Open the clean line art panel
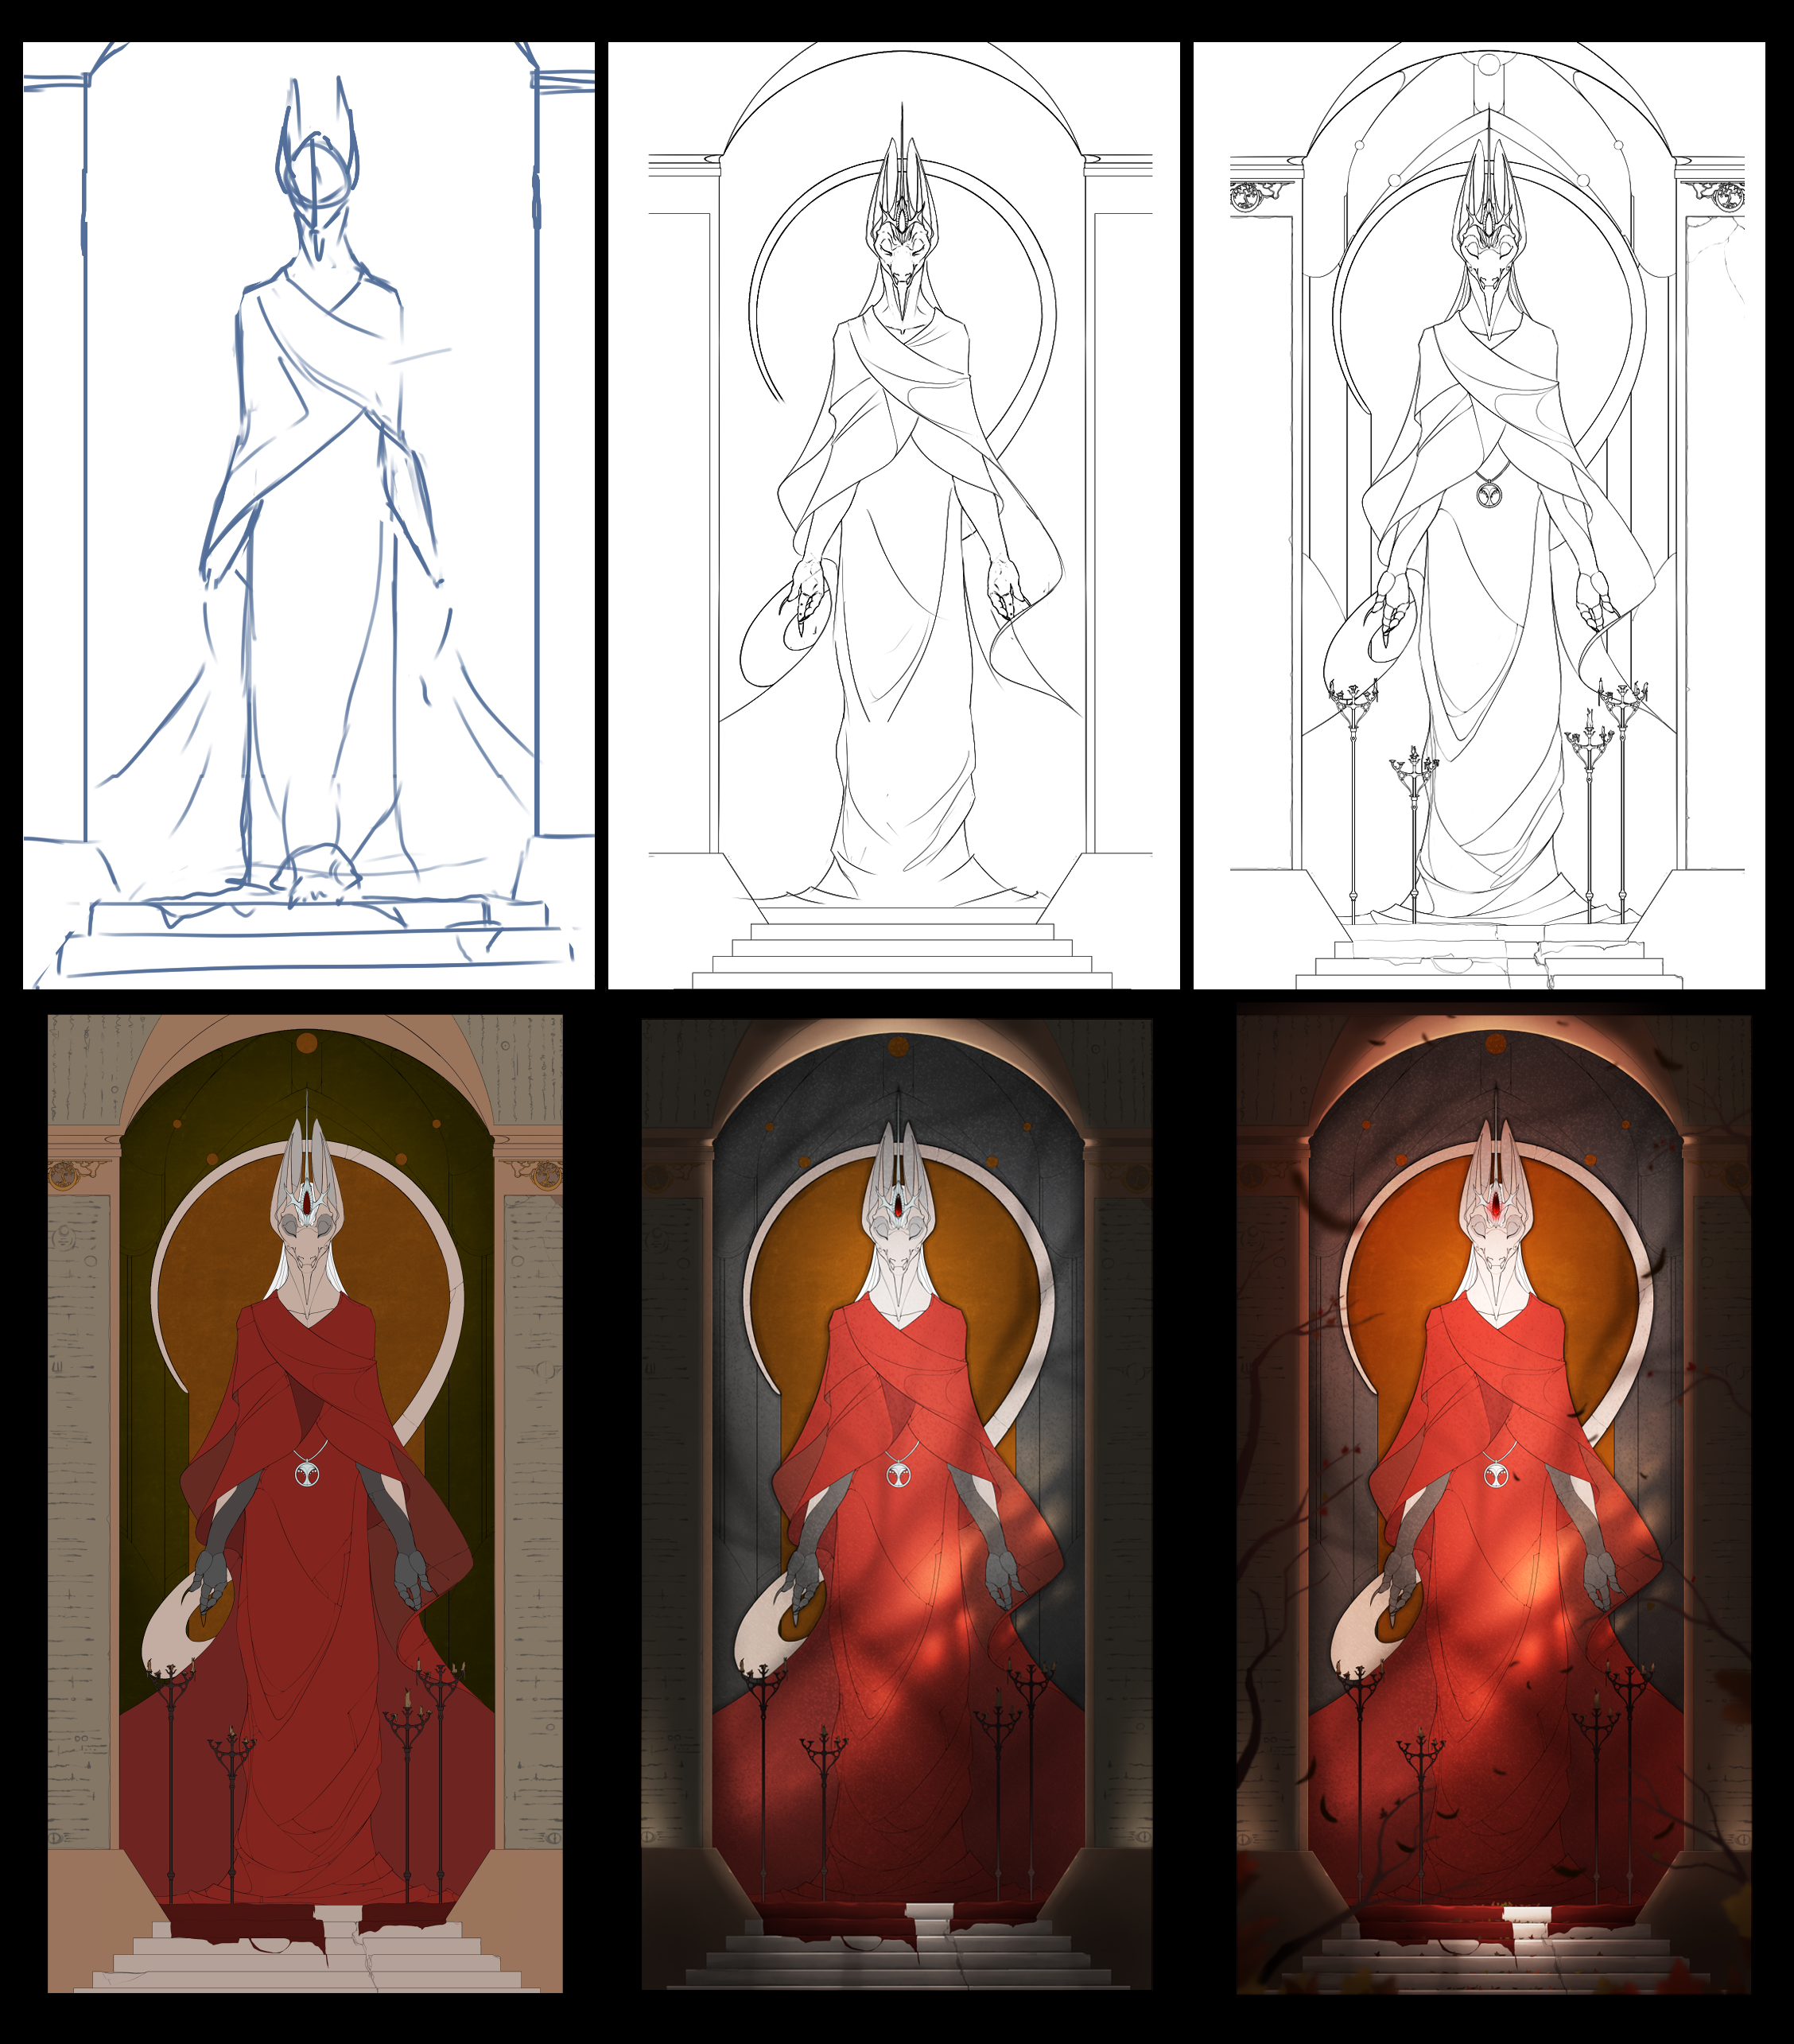The height and width of the screenshot is (2044, 1794). [893, 515]
